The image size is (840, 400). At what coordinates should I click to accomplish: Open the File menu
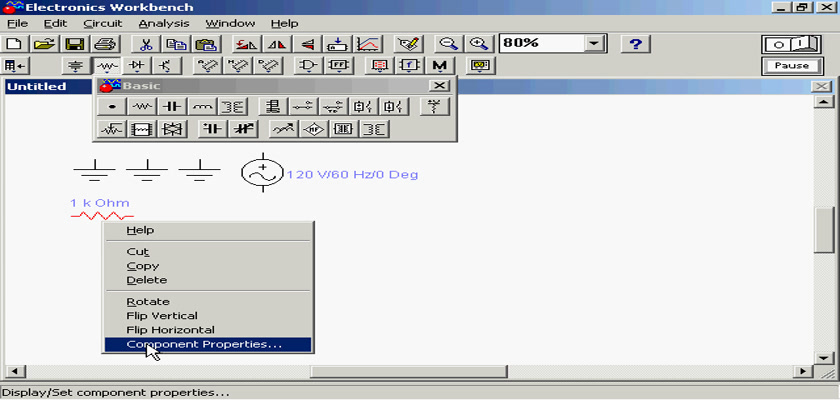[18, 24]
